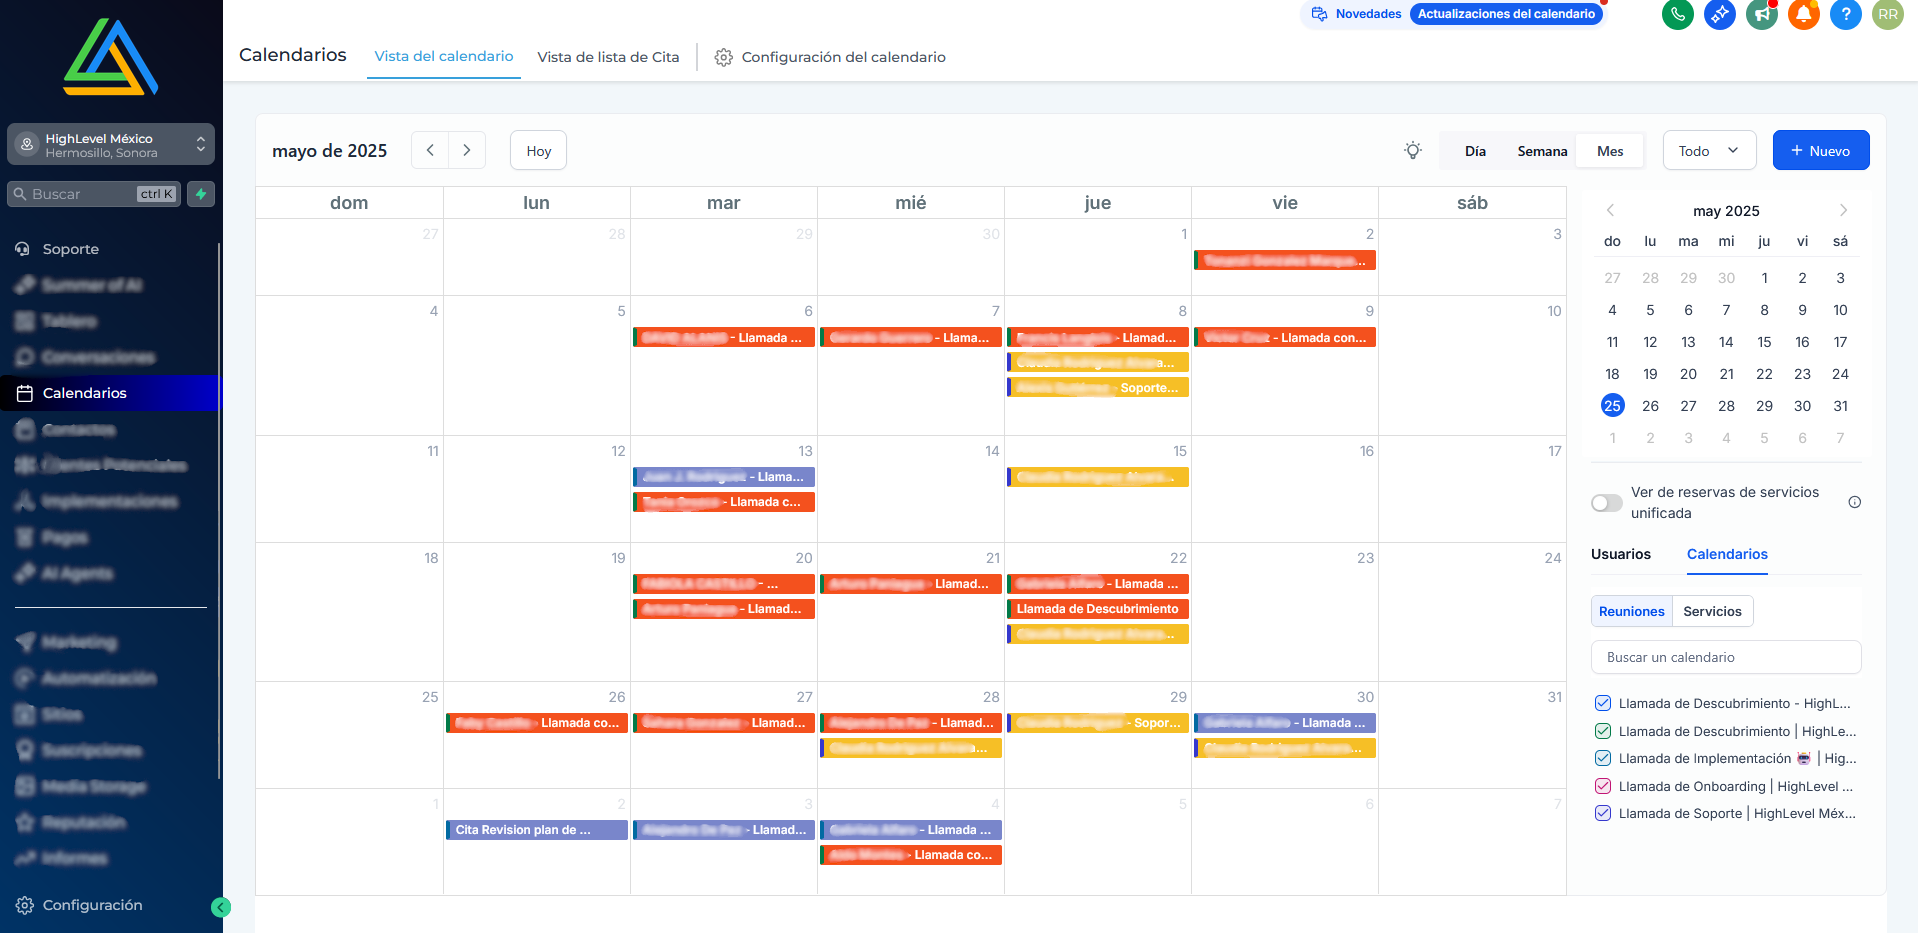Open the green phone dialer icon
Viewport: 1918px width, 933px height.
(x=1677, y=14)
